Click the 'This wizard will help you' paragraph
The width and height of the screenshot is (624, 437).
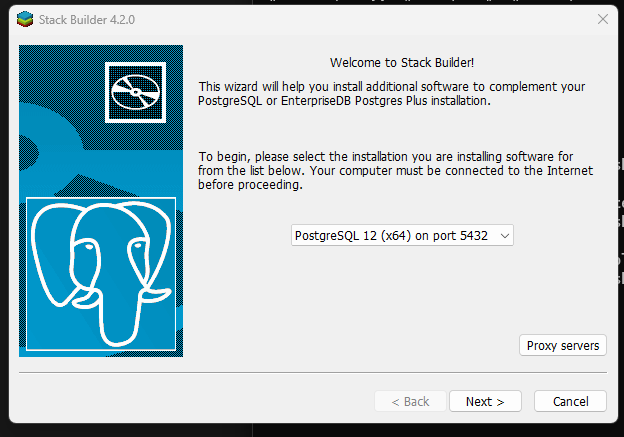[392, 94]
